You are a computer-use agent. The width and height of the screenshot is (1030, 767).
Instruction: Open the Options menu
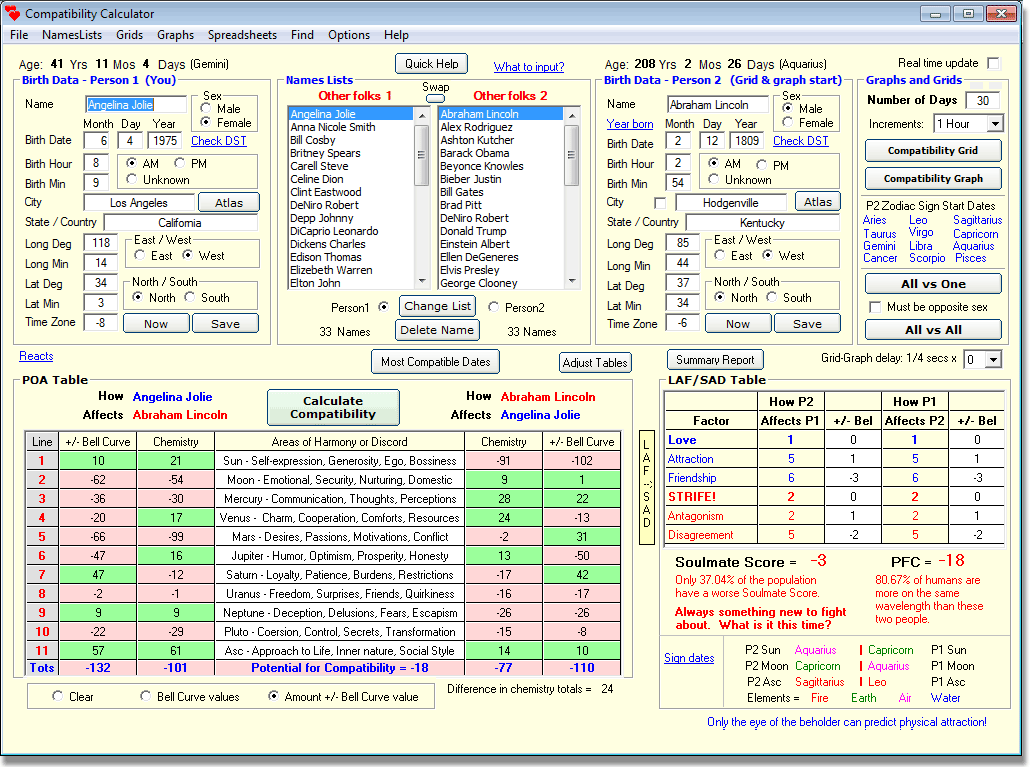click(348, 34)
